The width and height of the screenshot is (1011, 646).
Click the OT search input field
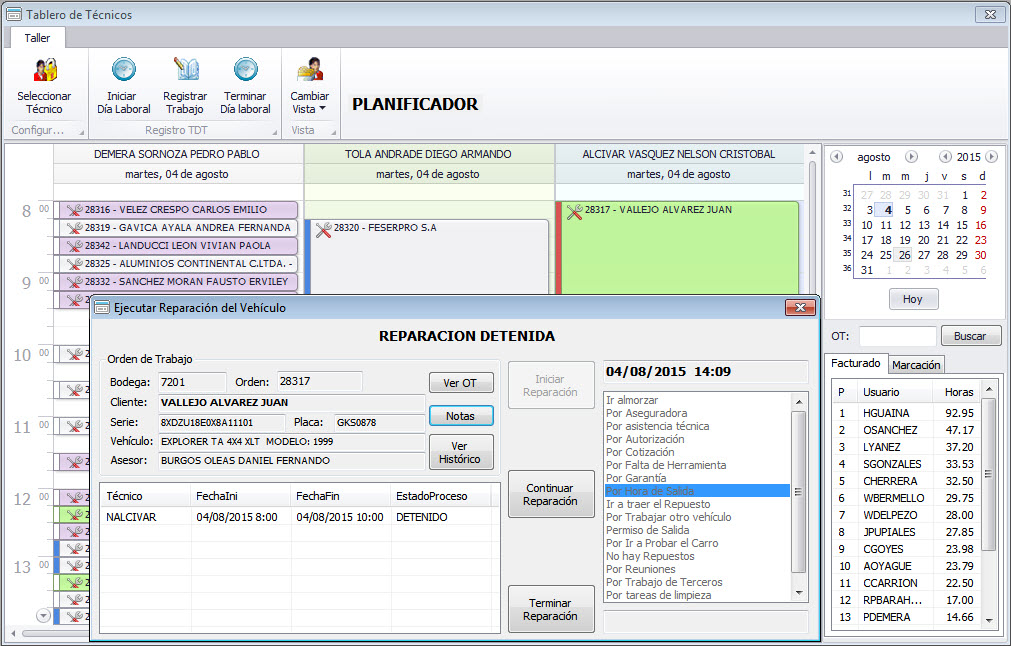897,337
